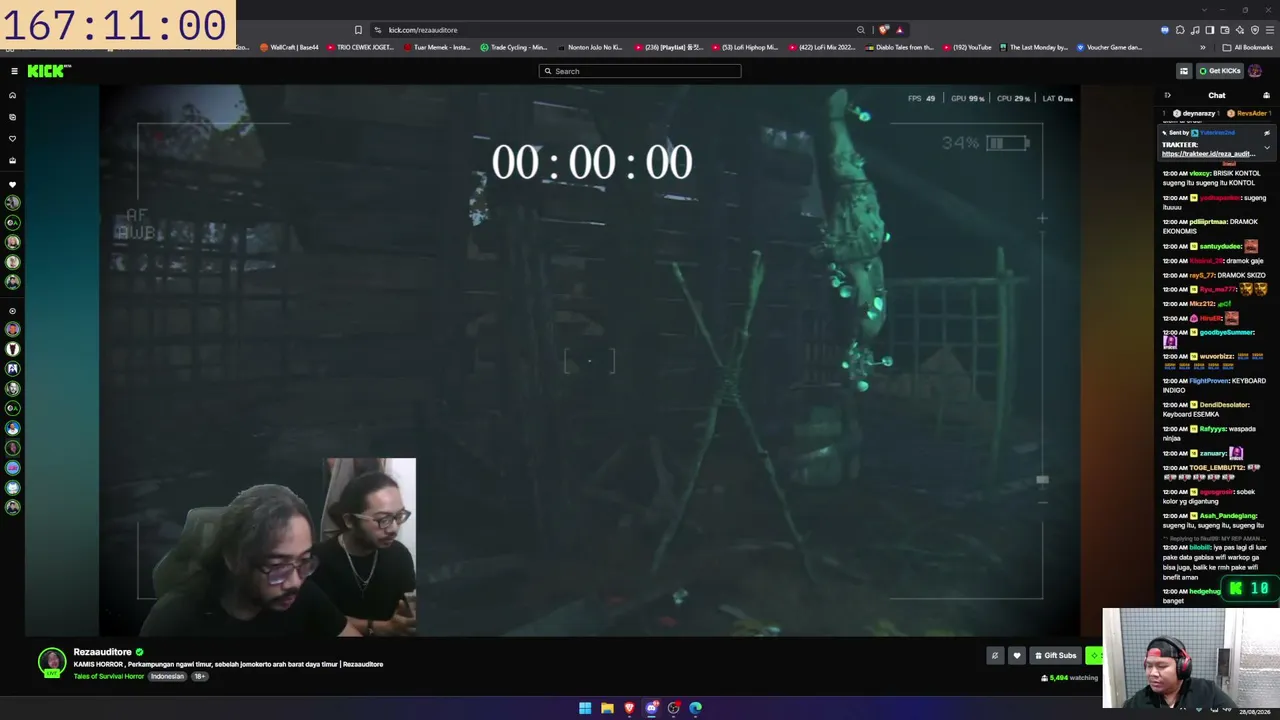
Task: Click username Asah_Pandeglang in chat
Action: tap(1228, 516)
